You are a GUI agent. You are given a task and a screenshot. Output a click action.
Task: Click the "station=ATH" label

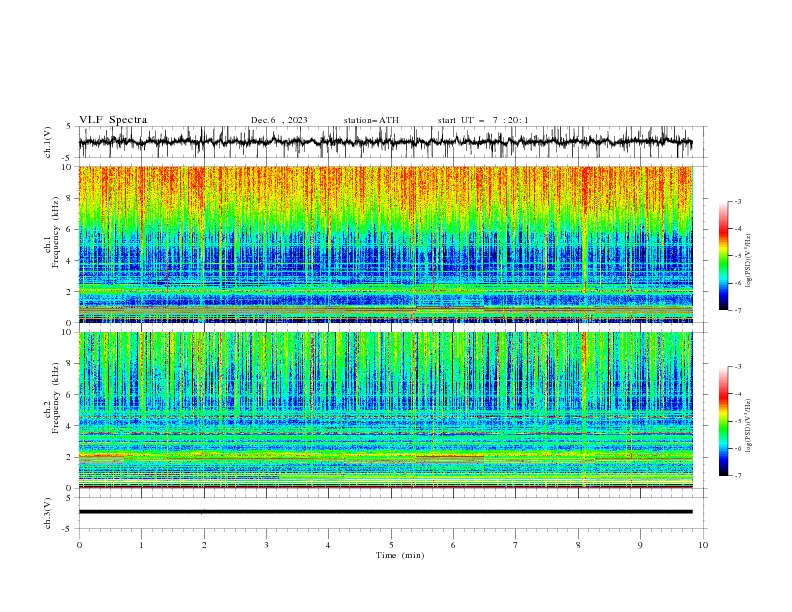pos(371,120)
